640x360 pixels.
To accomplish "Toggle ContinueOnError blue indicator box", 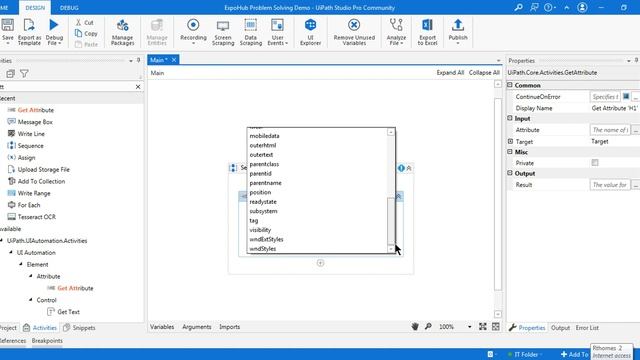I will (626, 97).
